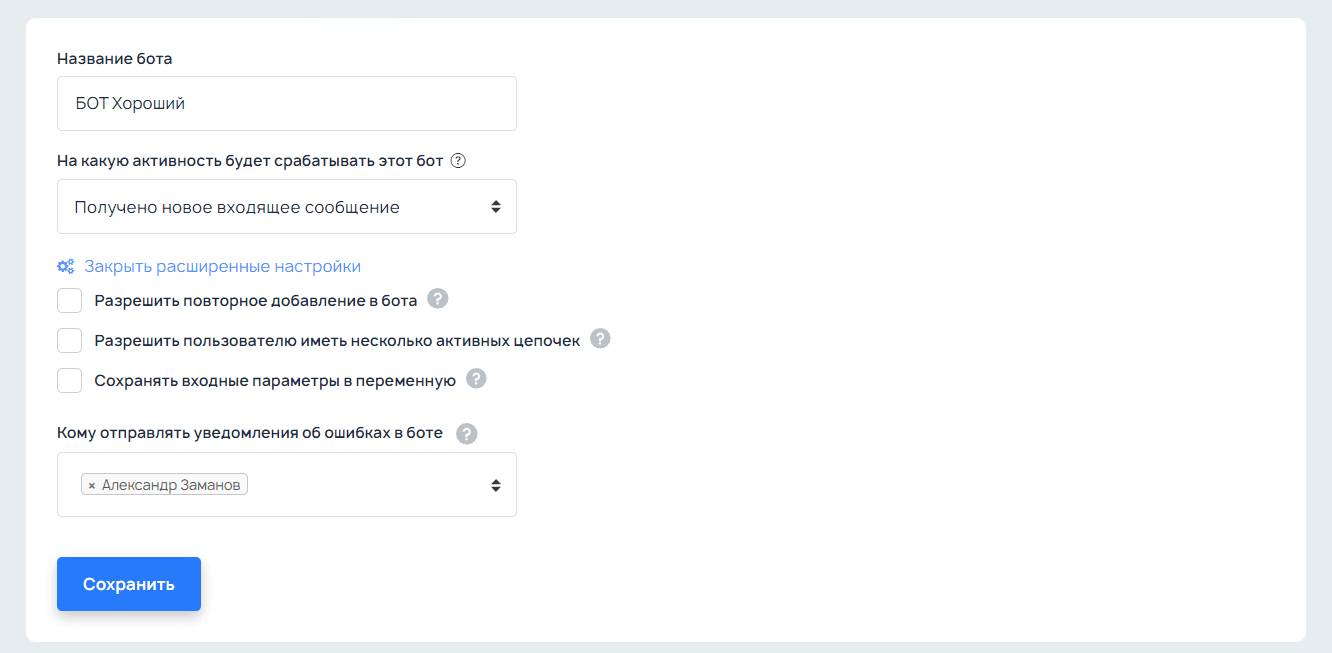Expand the error notification recipients arrows
Image resolution: width=1332 pixels, height=653 pixels.
495,485
